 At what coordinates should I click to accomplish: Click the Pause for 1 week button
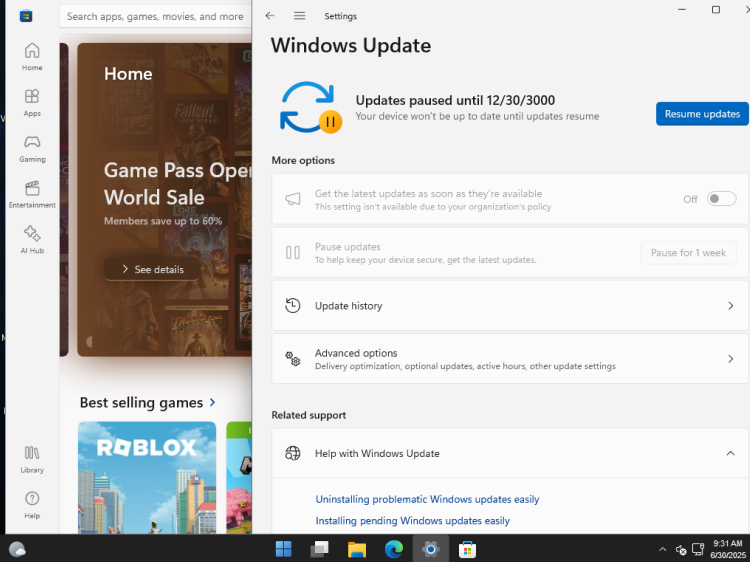pyautogui.click(x=688, y=253)
